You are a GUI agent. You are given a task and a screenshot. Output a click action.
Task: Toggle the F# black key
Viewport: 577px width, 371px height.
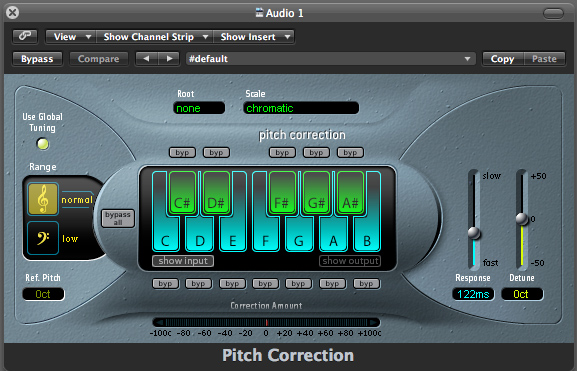click(x=282, y=193)
